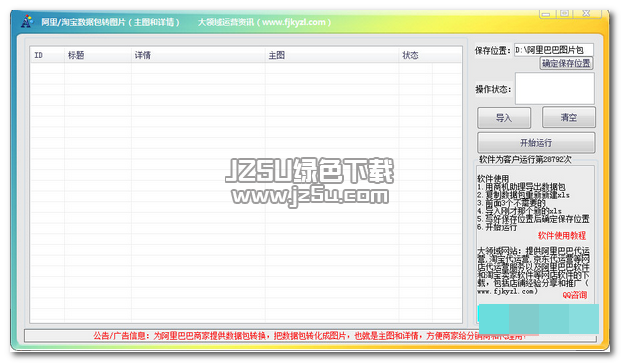Image resolution: width=621 pixels, height=363 pixels.
Task: Select the 详情 column header
Action: [198, 55]
